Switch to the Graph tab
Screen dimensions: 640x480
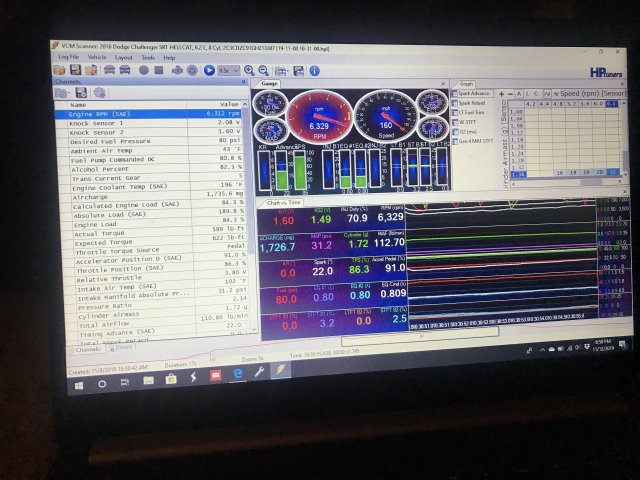pyautogui.click(x=466, y=84)
